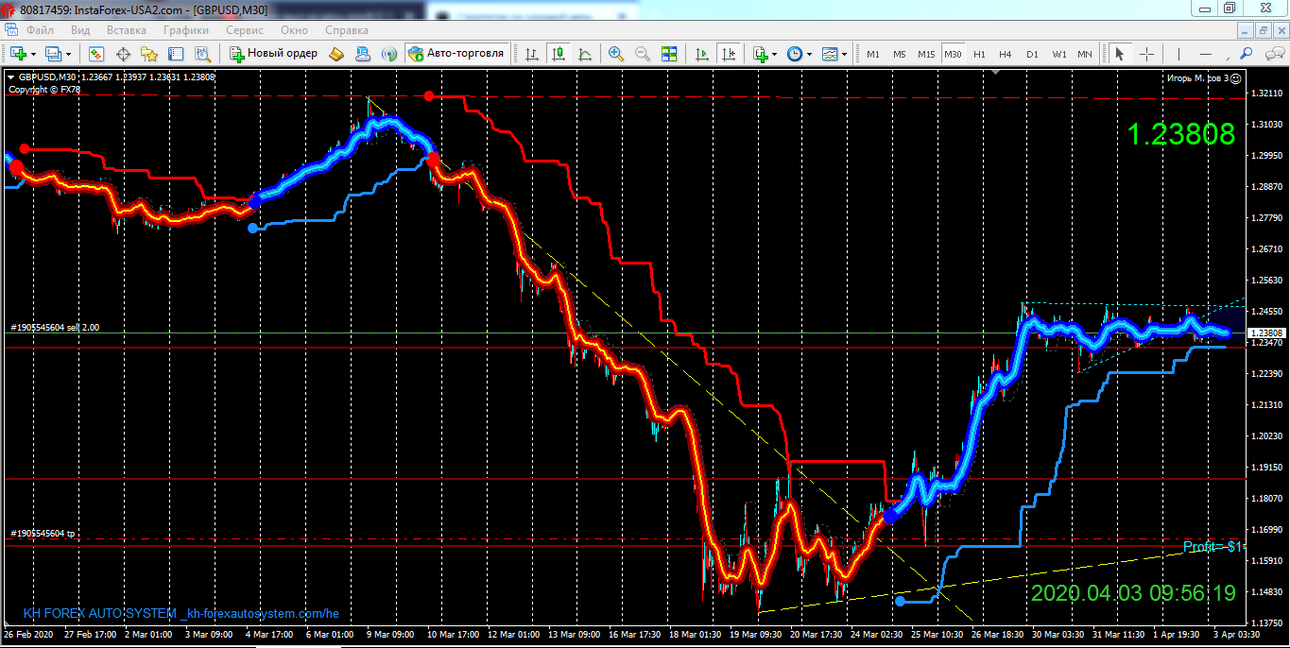Select the M1 timeframe
1290x648 pixels.
tap(873, 54)
